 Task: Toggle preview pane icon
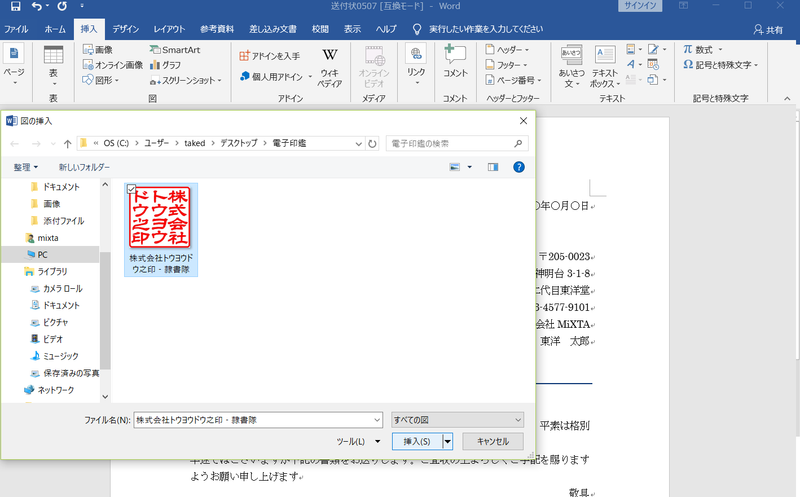point(493,167)
